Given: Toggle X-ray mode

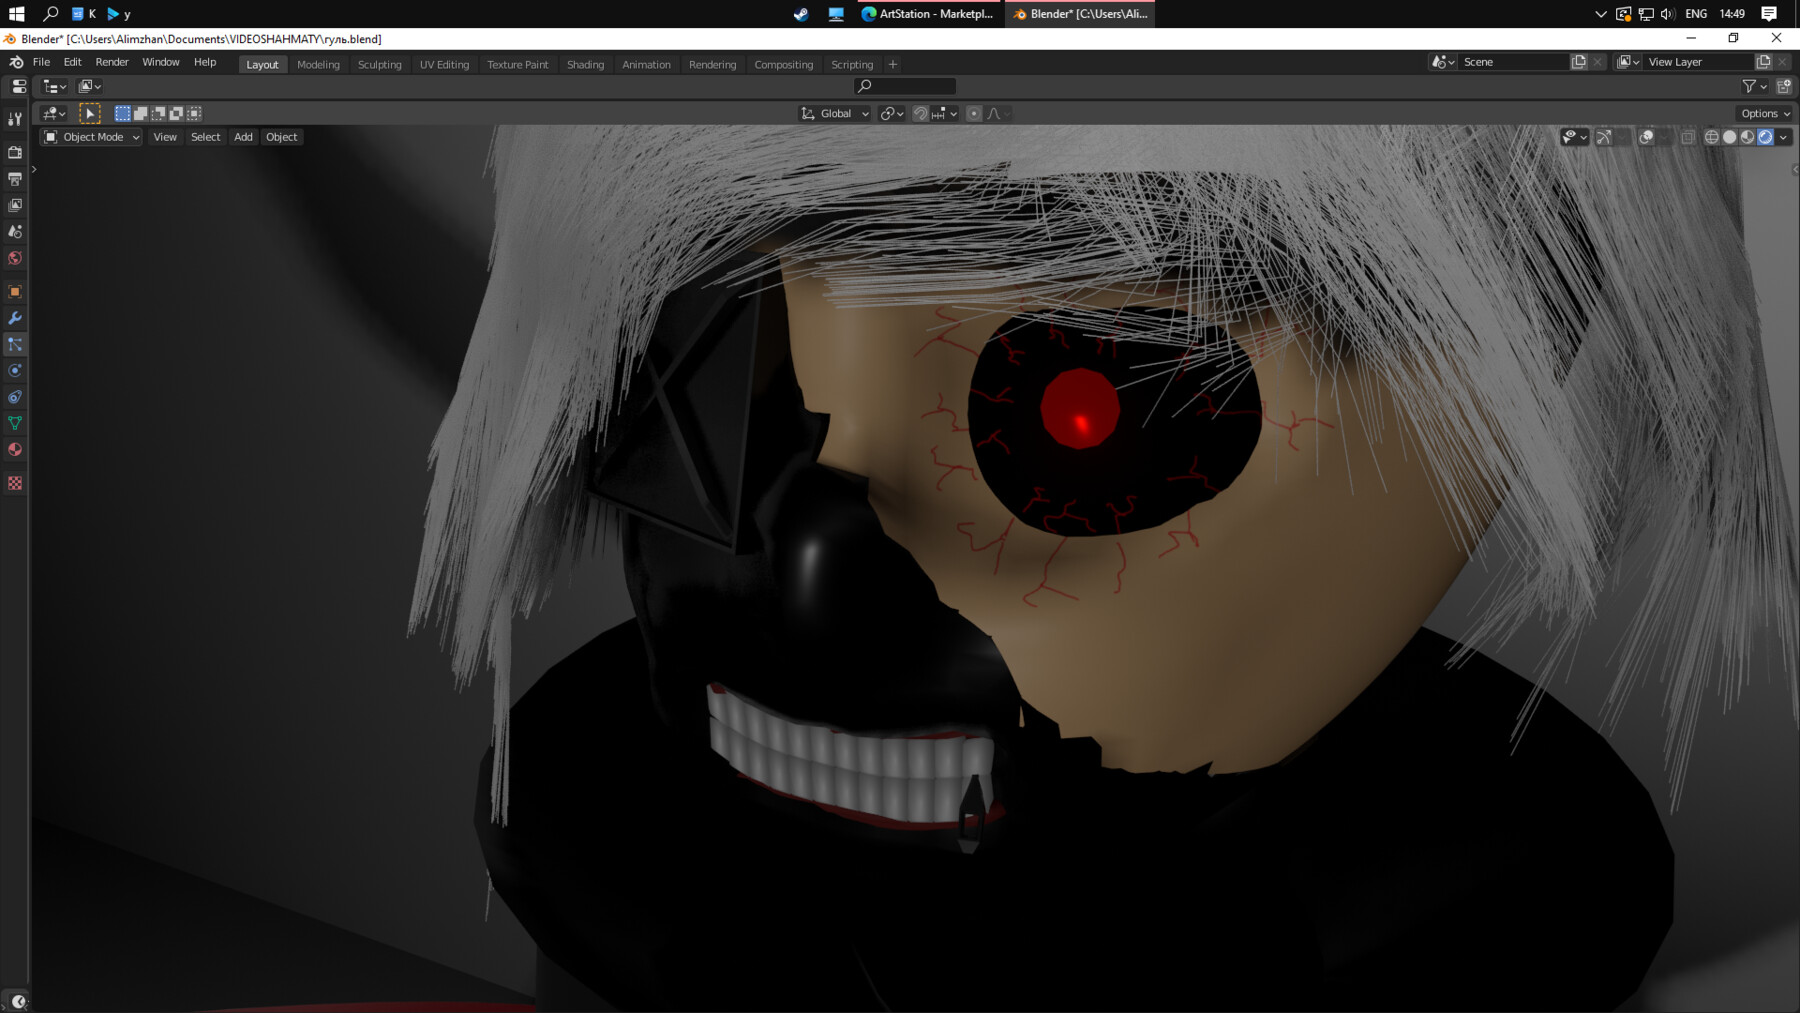Looking at the screenshot, I should 1688,137.
